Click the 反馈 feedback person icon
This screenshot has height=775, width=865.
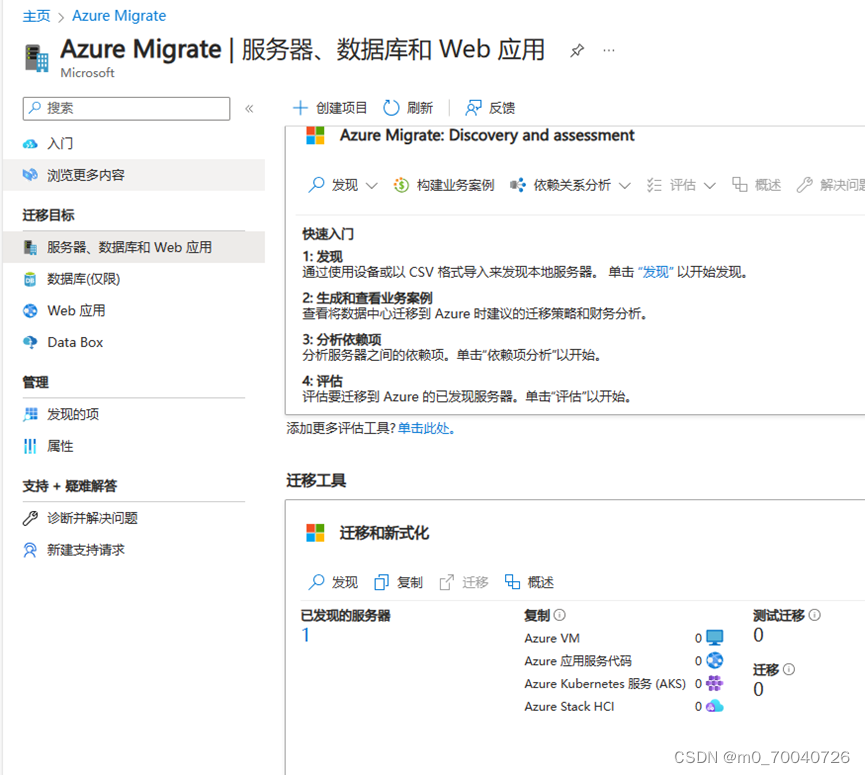pyautogui.click(x=473, y=108)
